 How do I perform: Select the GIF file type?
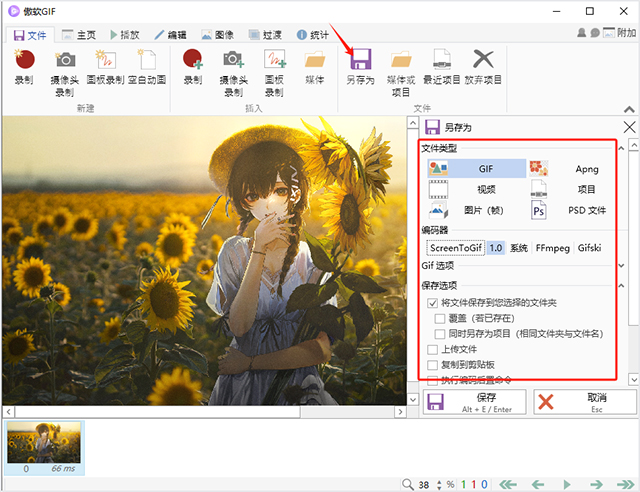(x=476, y=168)
